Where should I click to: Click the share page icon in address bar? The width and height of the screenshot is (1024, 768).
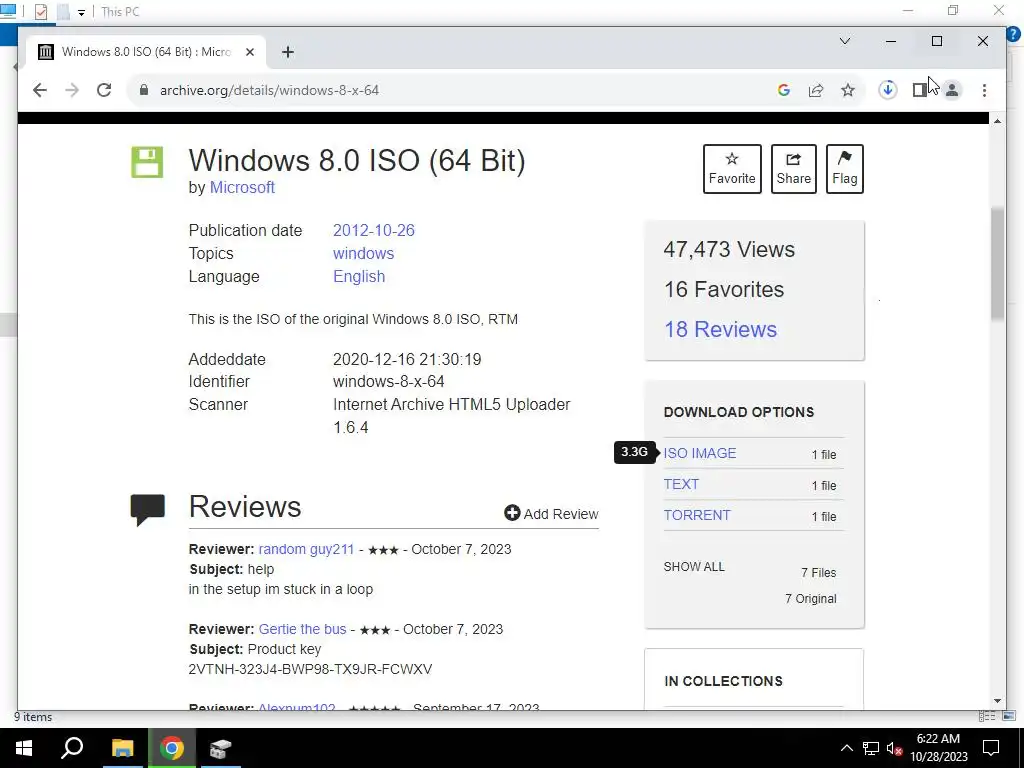[x=816, y=90]
